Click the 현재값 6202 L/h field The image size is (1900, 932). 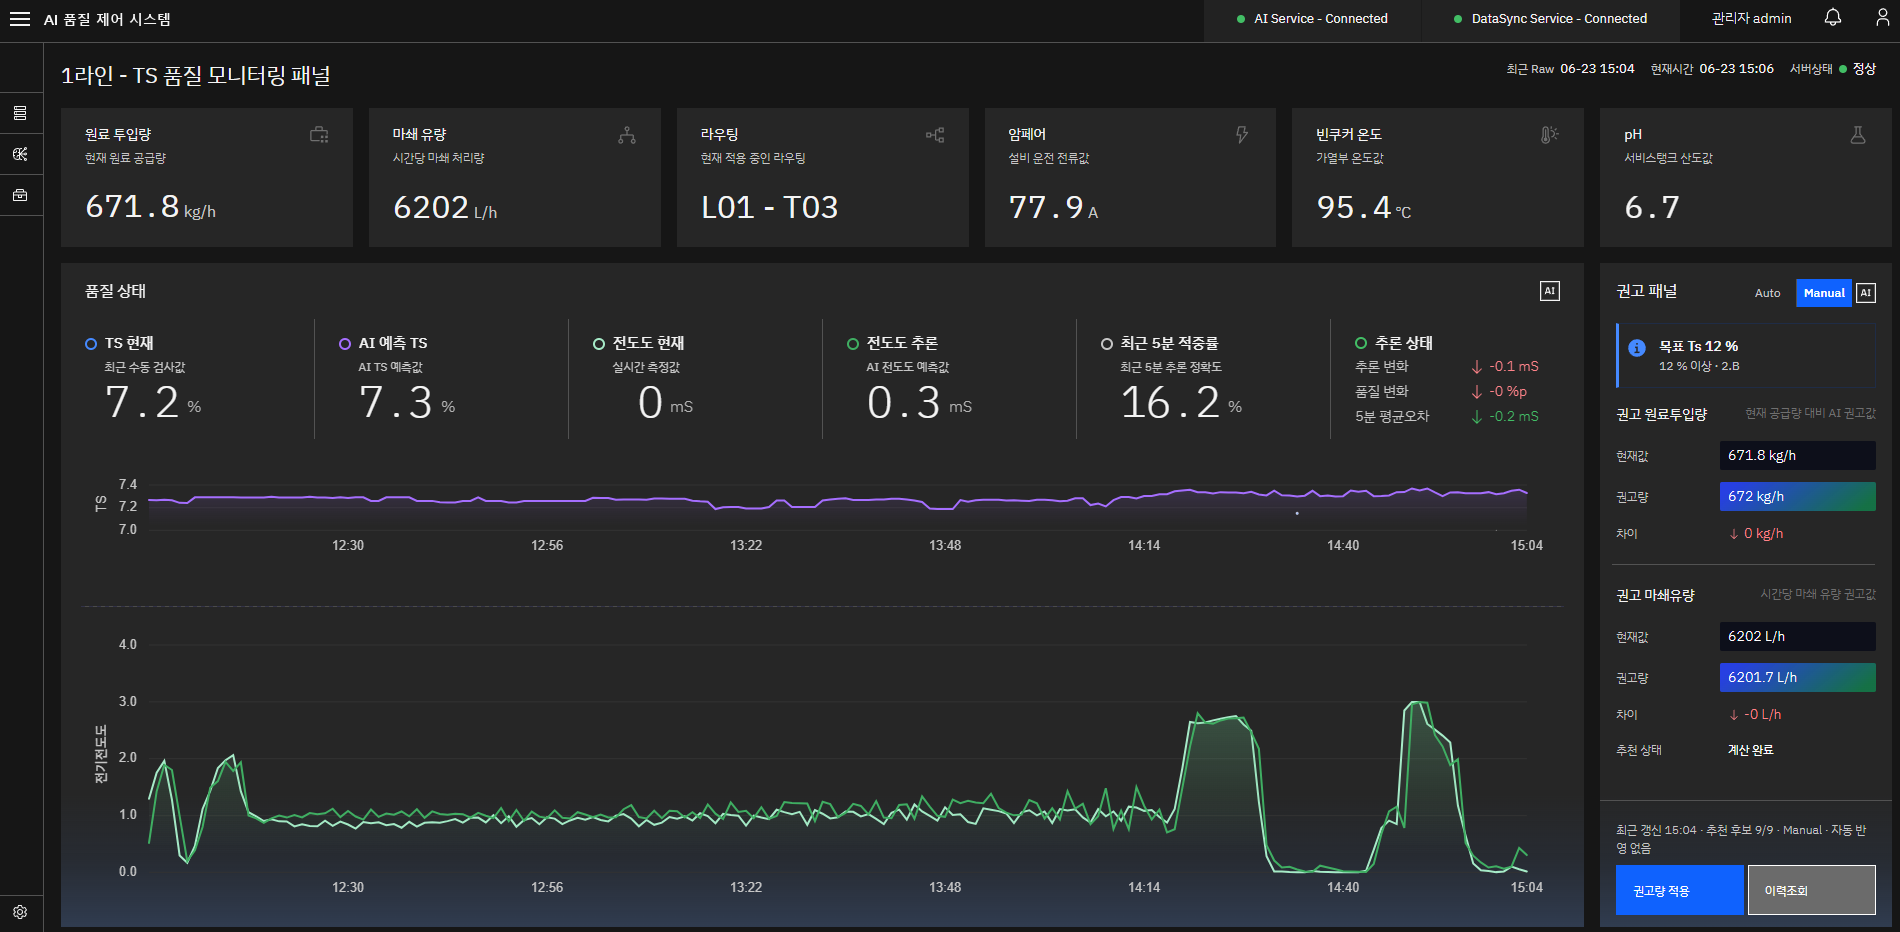click(x=1797, y=636)
